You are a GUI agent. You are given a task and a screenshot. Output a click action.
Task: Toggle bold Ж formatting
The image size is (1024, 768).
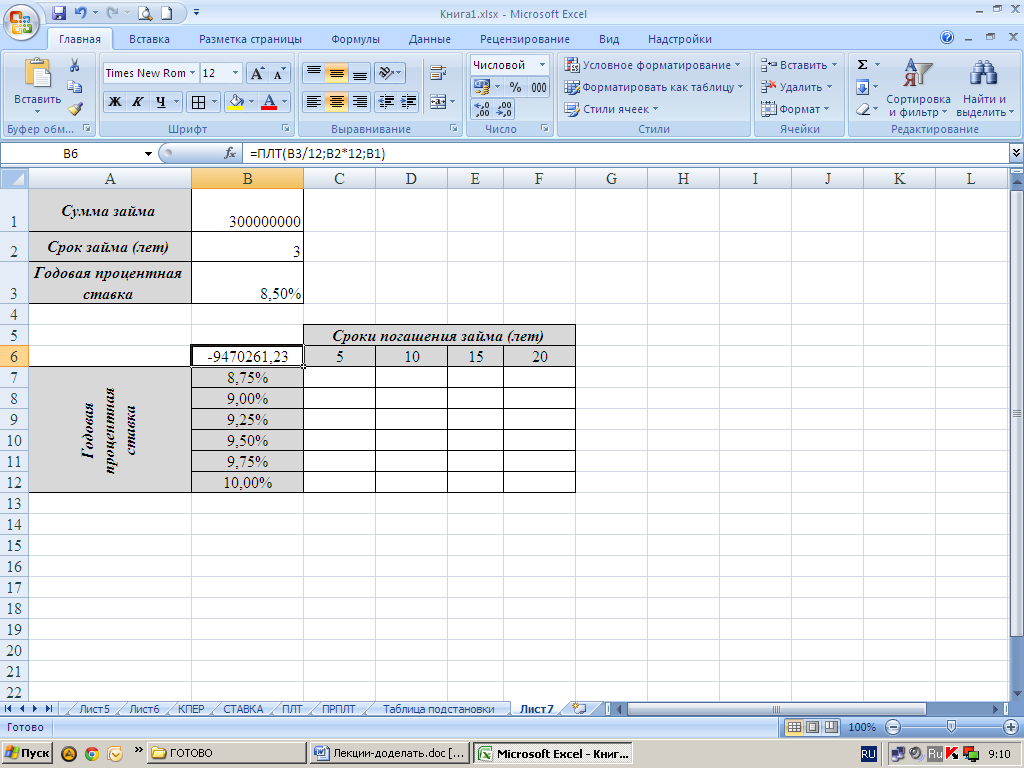tap(114, 102)
